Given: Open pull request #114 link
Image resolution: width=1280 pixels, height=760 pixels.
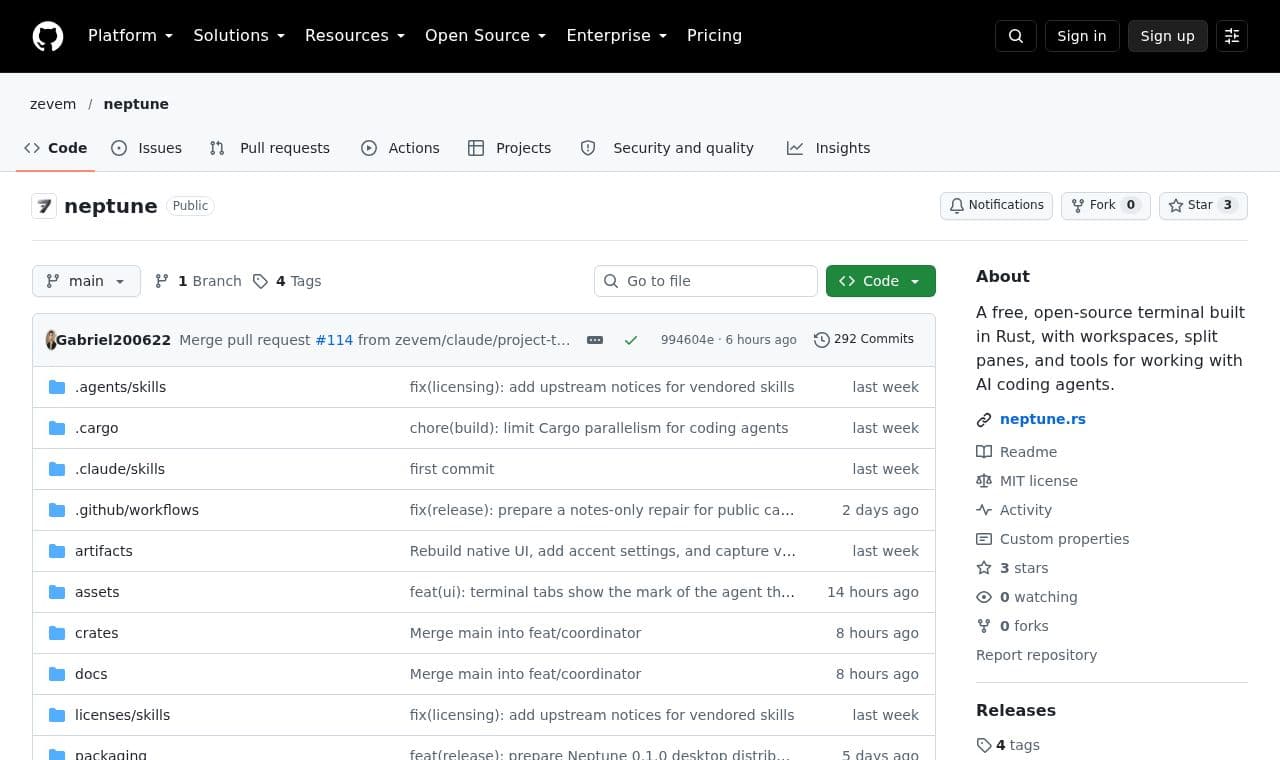Looking at the screenshot, I should (x=334, y=340).
